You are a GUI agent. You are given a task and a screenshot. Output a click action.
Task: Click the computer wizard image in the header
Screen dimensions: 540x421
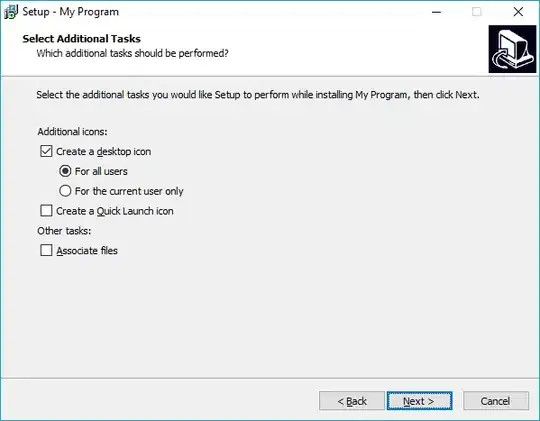coord(512,49)
